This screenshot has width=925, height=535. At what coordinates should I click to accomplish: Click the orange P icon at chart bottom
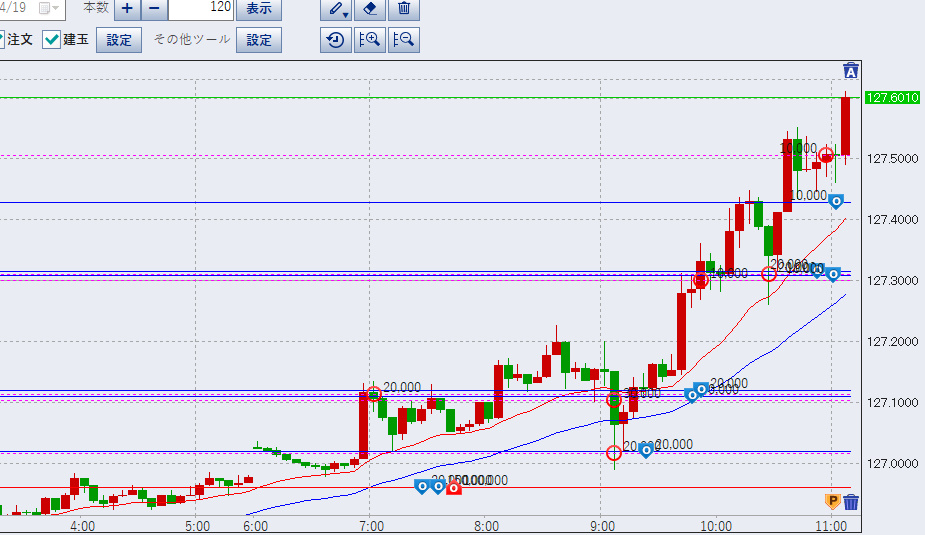(x=831, y=500)
